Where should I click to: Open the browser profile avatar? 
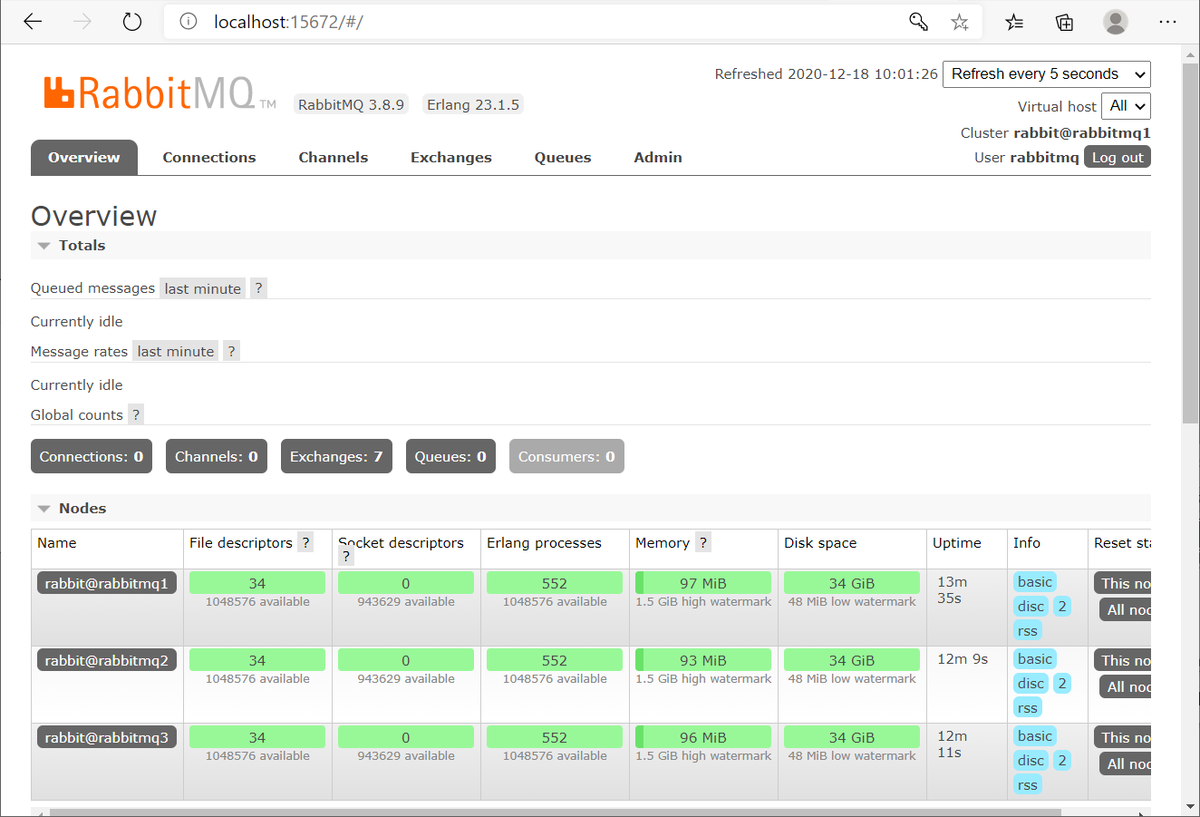[x=1116, y=22]
